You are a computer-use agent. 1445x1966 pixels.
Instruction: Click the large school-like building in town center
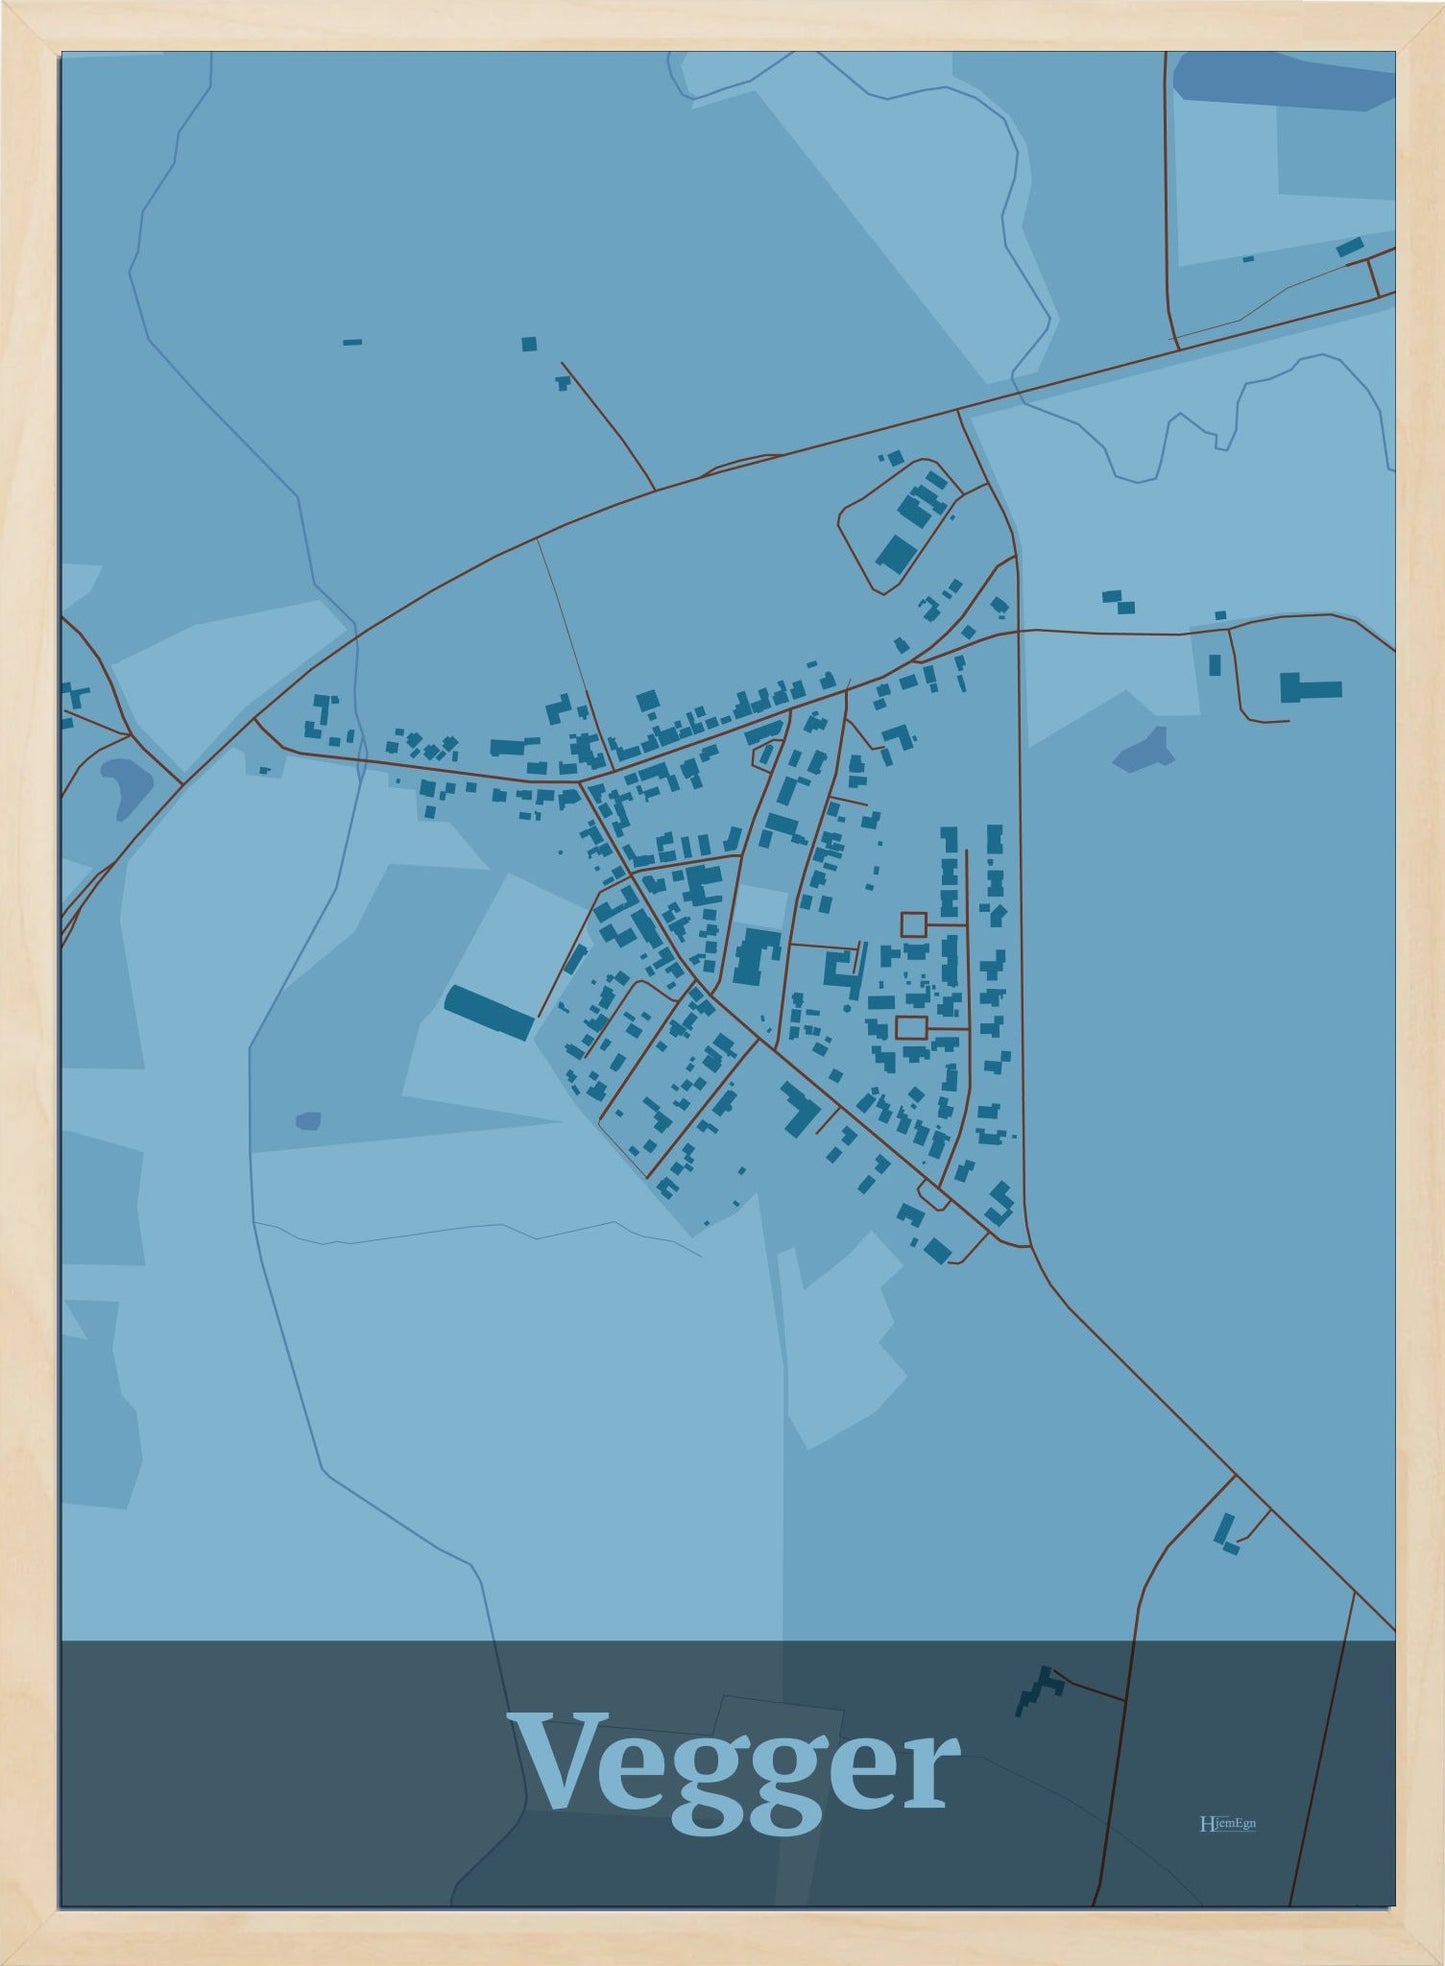(758, 957)
